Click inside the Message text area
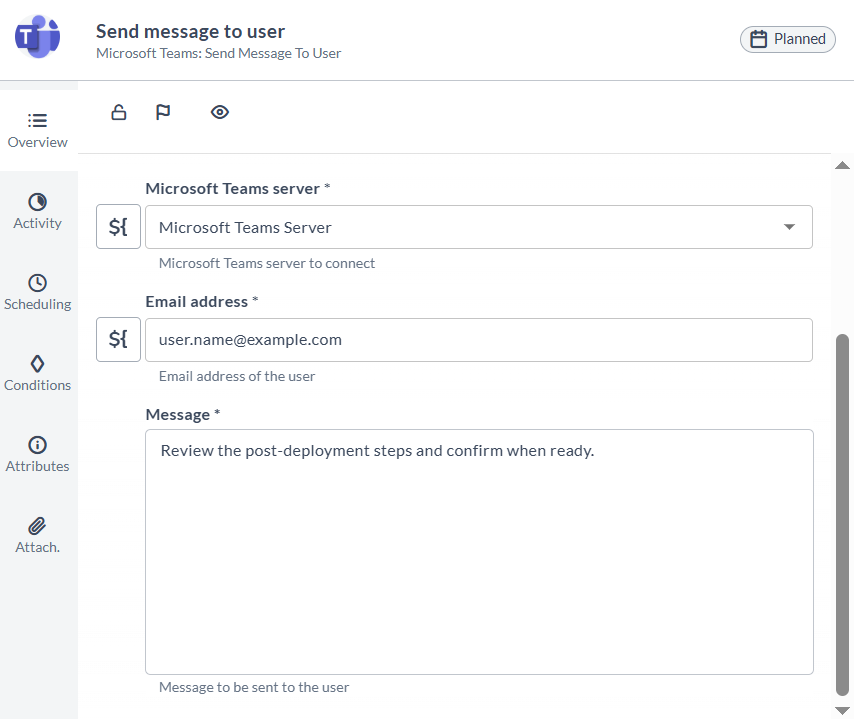The height and width of the screenshot is (719, 854). coord(479,552)
